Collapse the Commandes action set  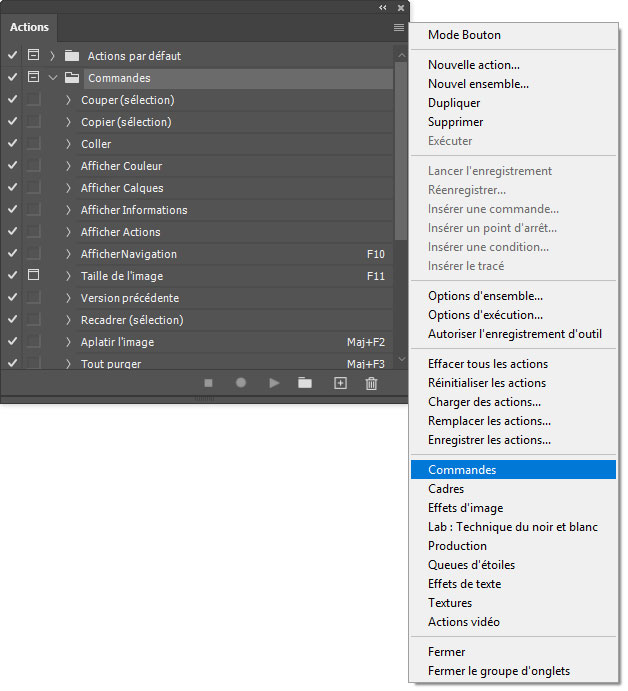click(52, 78)
